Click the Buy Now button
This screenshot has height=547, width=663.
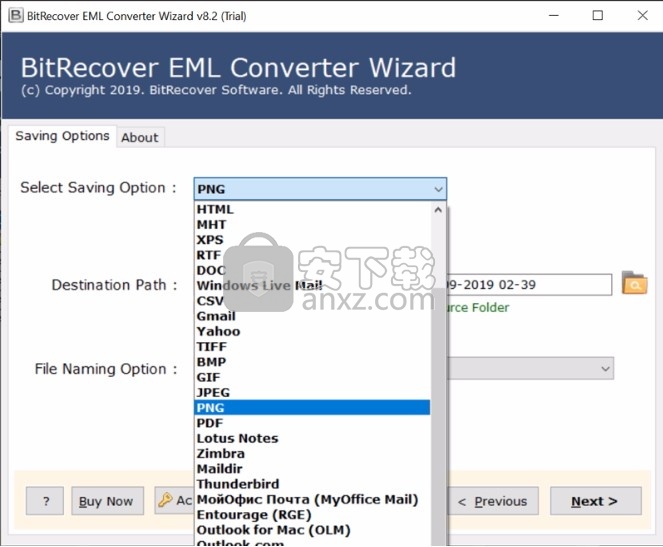point(107,501)
